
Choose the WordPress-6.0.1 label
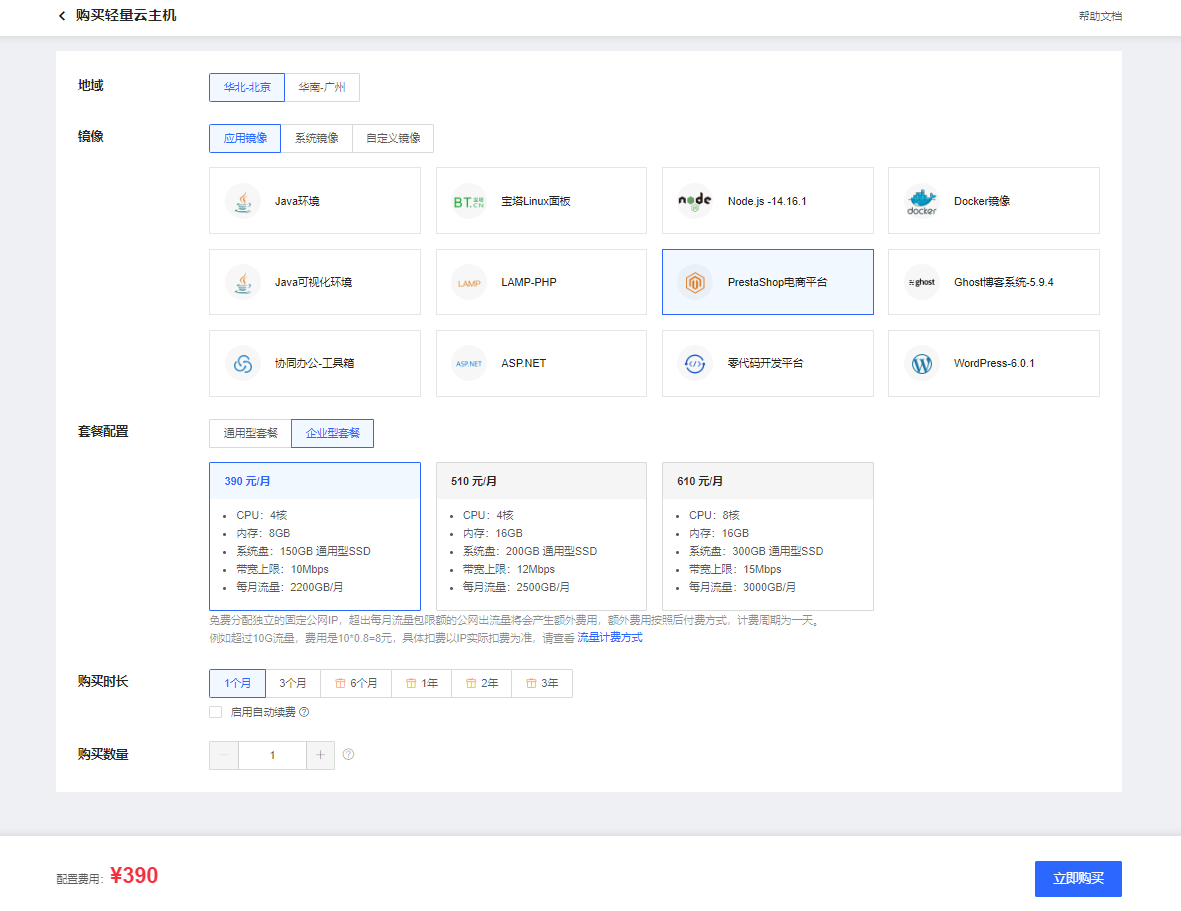pyautogui.click(x=993, y=364)
